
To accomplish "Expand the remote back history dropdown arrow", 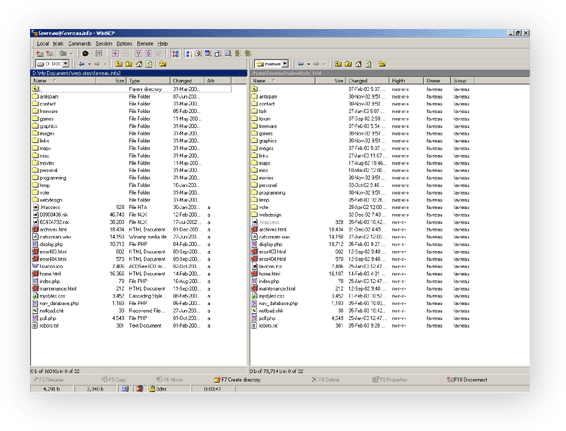I will [309, 64].
